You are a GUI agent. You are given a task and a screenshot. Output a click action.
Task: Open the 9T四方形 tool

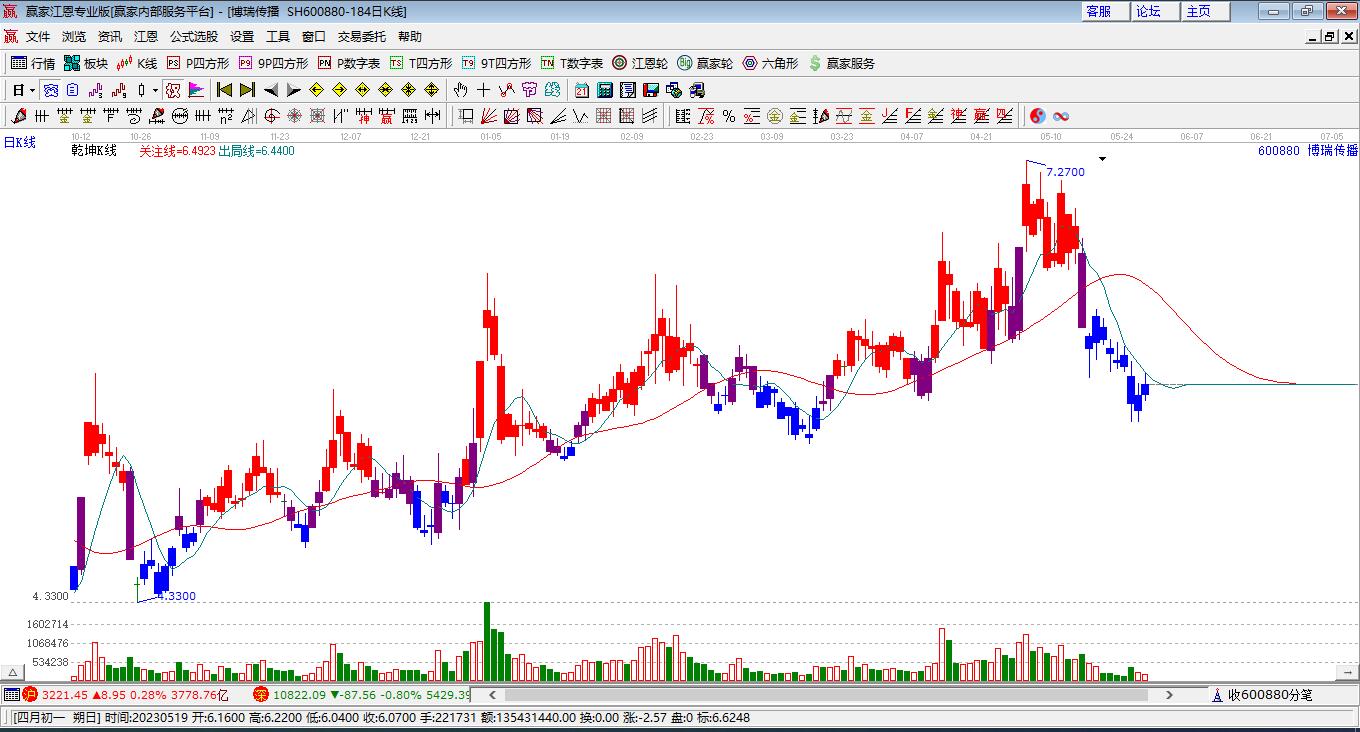(496, 63)
